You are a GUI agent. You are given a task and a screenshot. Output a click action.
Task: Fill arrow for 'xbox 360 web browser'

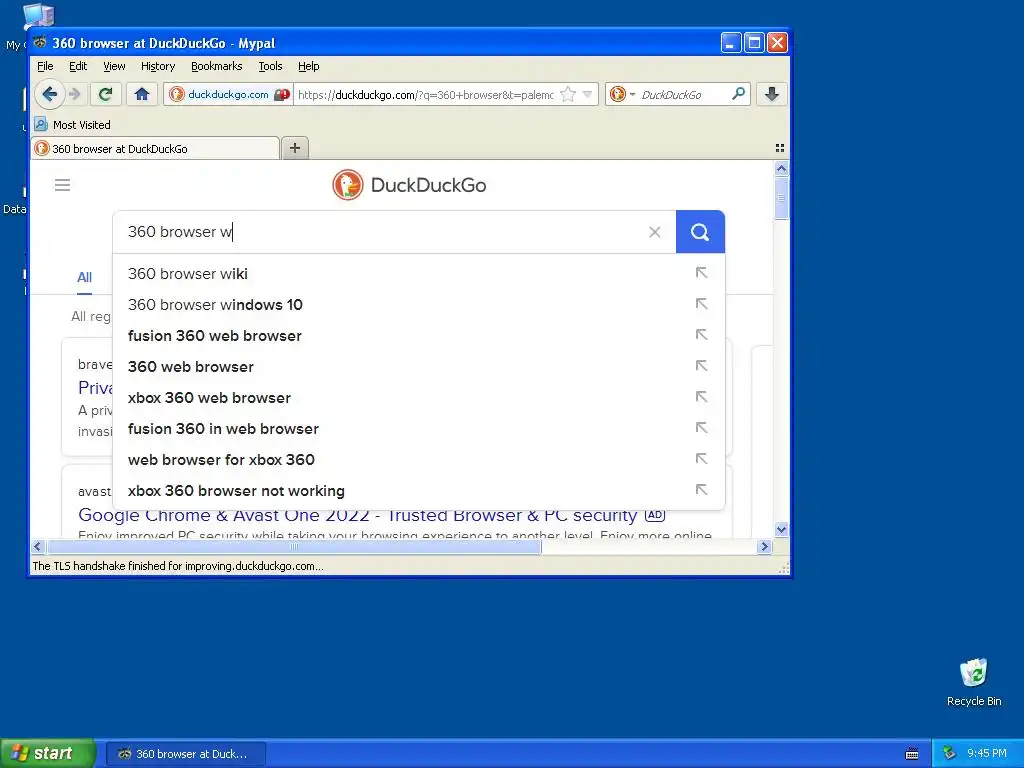701,397
